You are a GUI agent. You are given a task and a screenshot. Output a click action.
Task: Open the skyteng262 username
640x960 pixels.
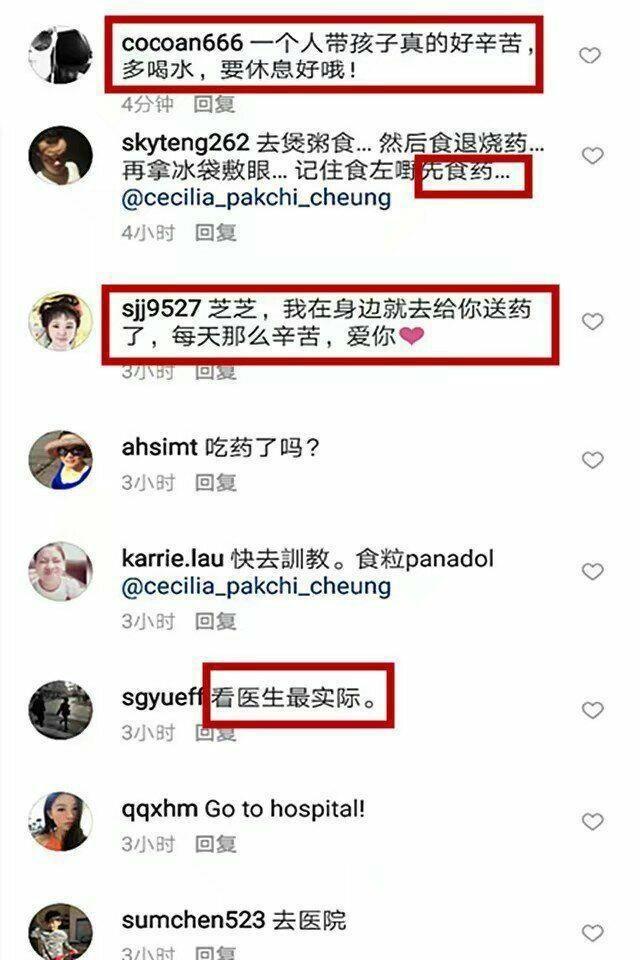tap(185, 143)
